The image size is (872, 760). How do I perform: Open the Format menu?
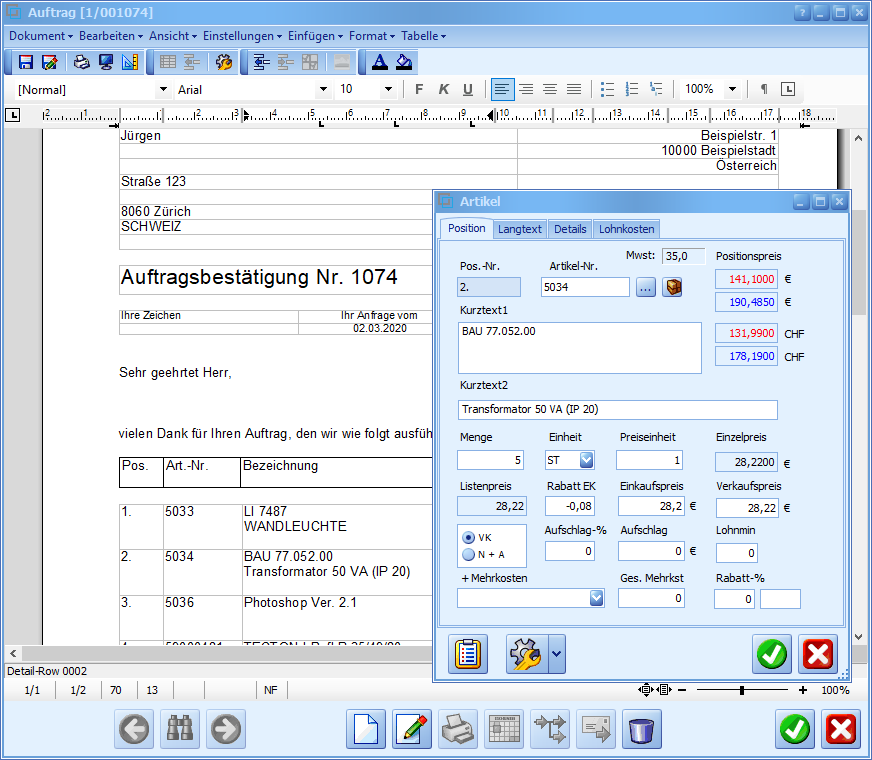tap(371, 36)
